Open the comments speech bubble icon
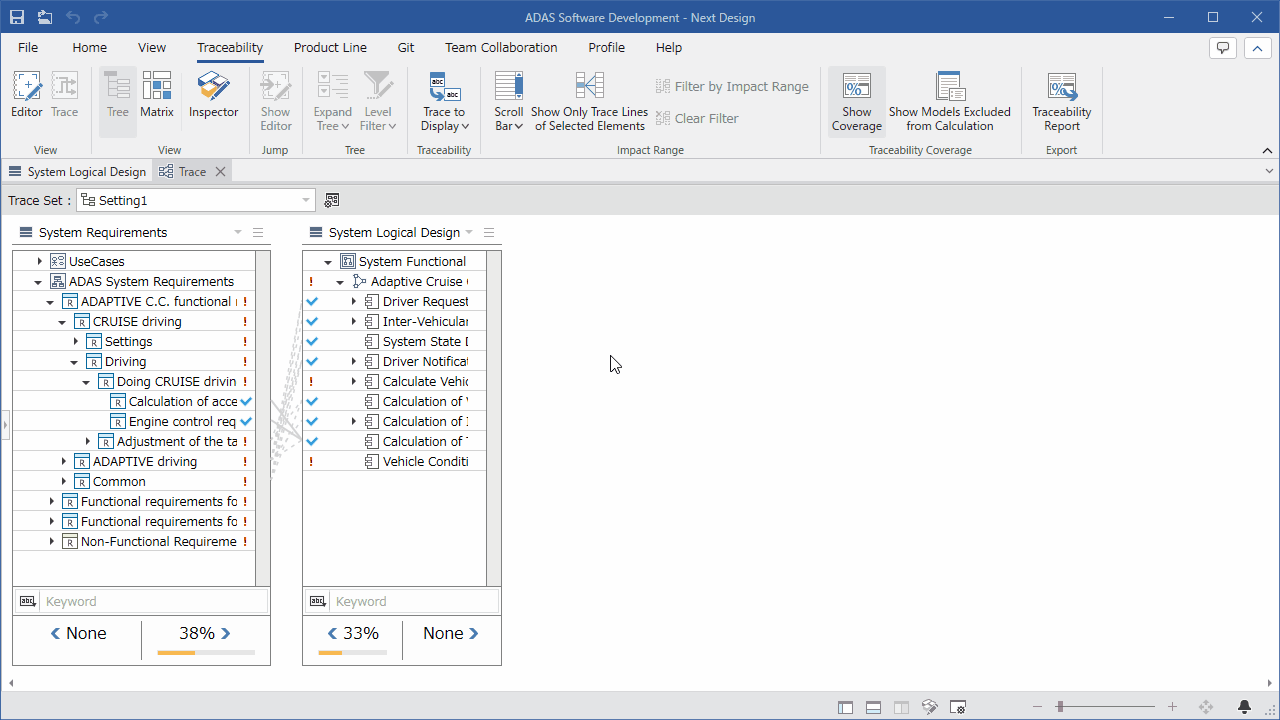 click(1222, 48)
